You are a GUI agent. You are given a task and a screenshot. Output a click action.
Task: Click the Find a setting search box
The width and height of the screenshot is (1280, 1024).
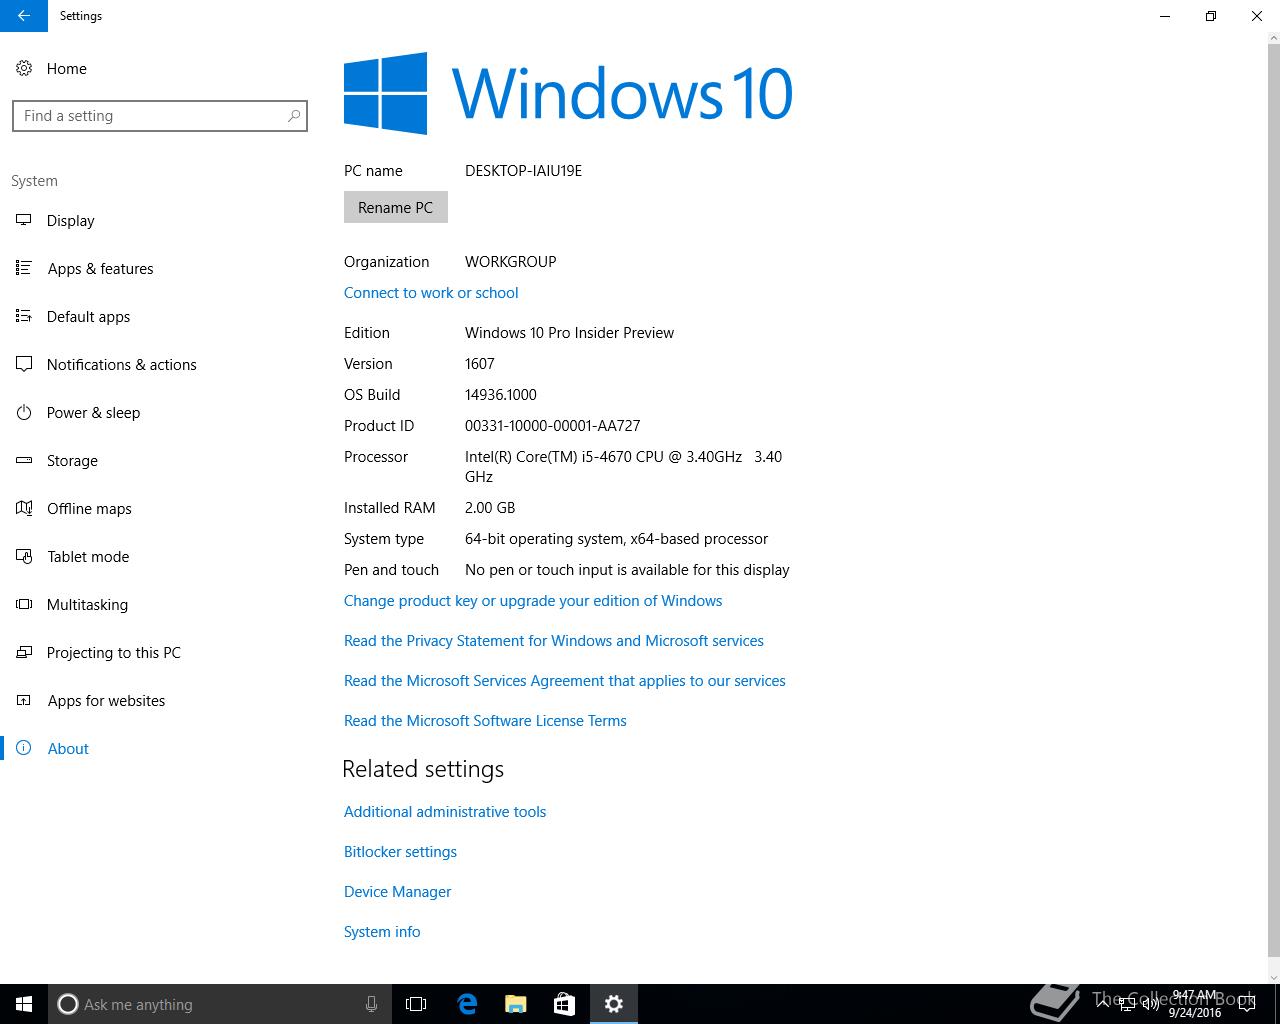tap(160, 116)
